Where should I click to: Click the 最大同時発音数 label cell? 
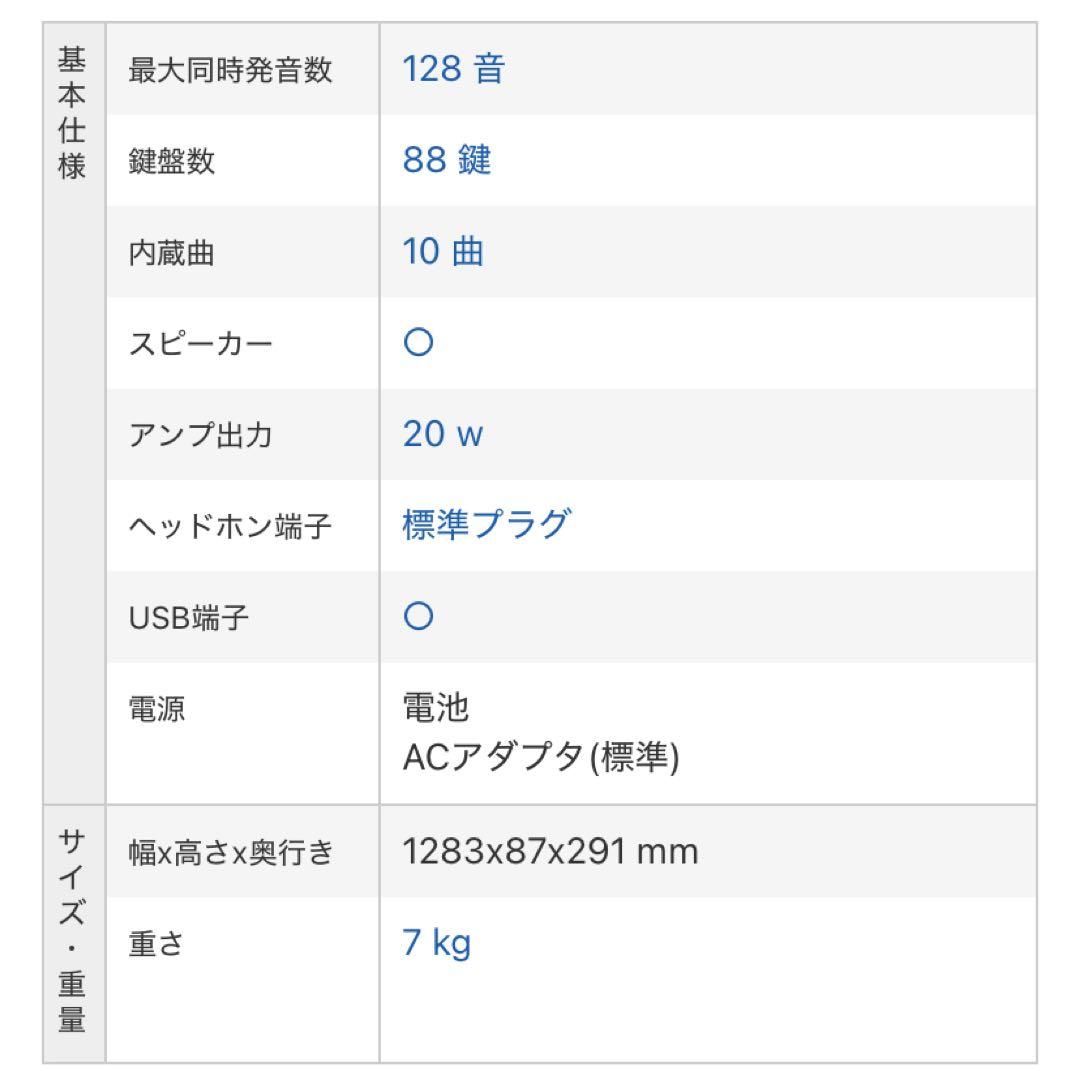pos(230,71)
